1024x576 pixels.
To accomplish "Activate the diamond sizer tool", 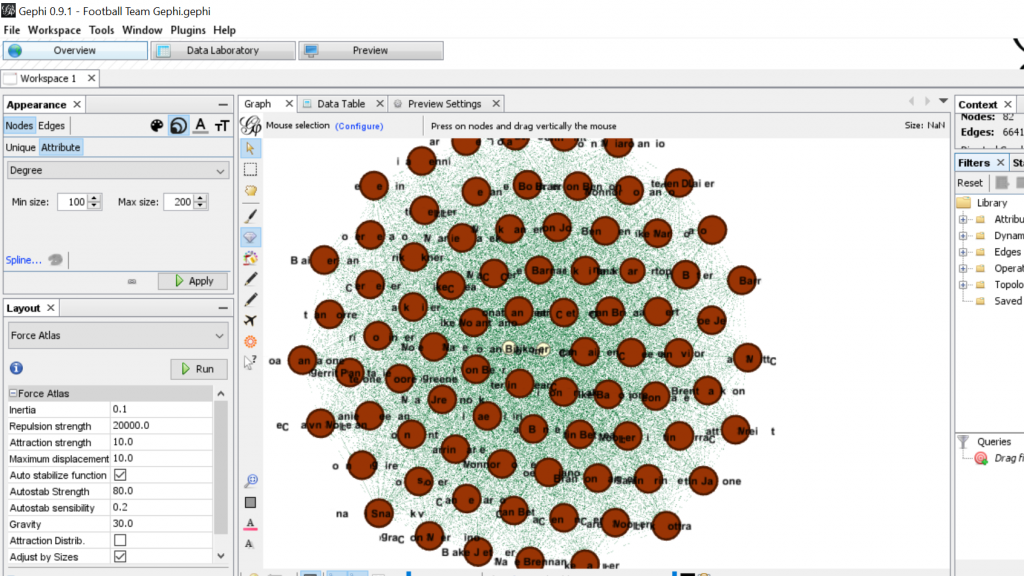I will pyautogui.click(x=251, y=237).
